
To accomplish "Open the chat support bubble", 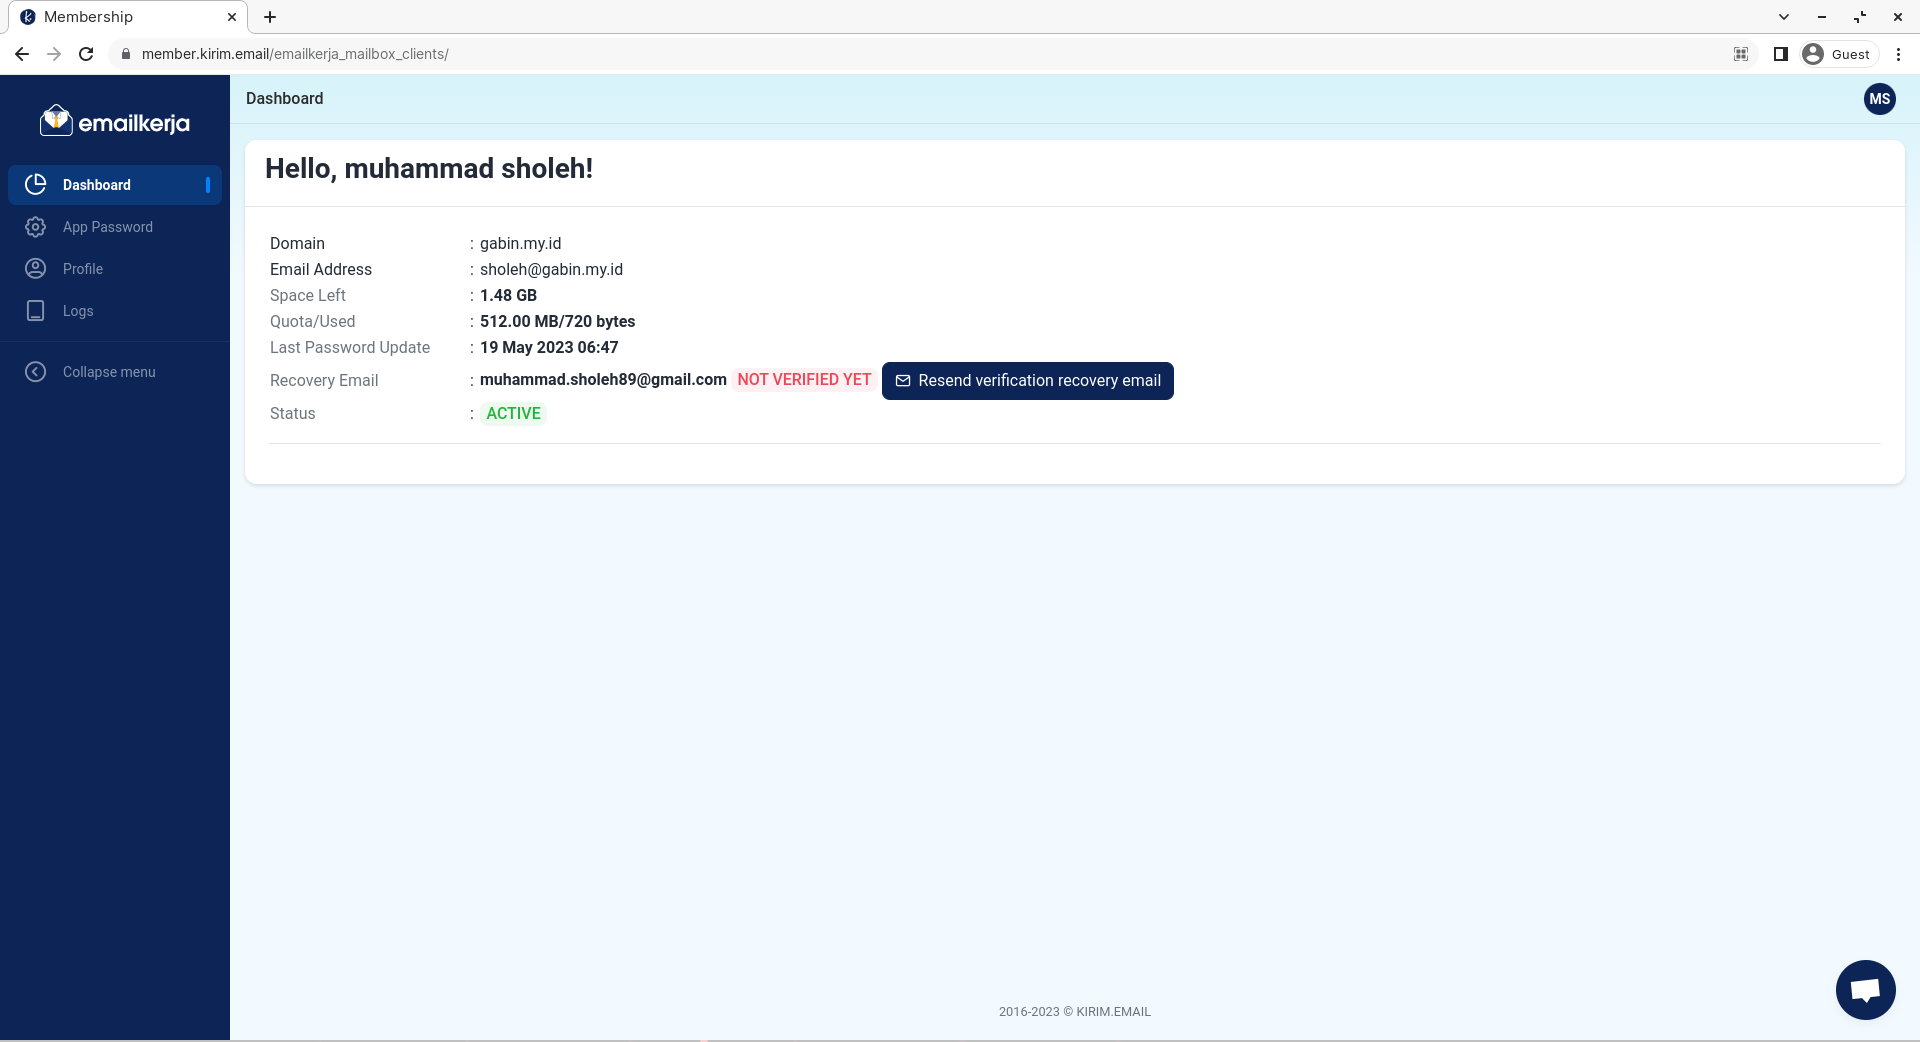I will pyautogui.click(x=1864, y=990).
